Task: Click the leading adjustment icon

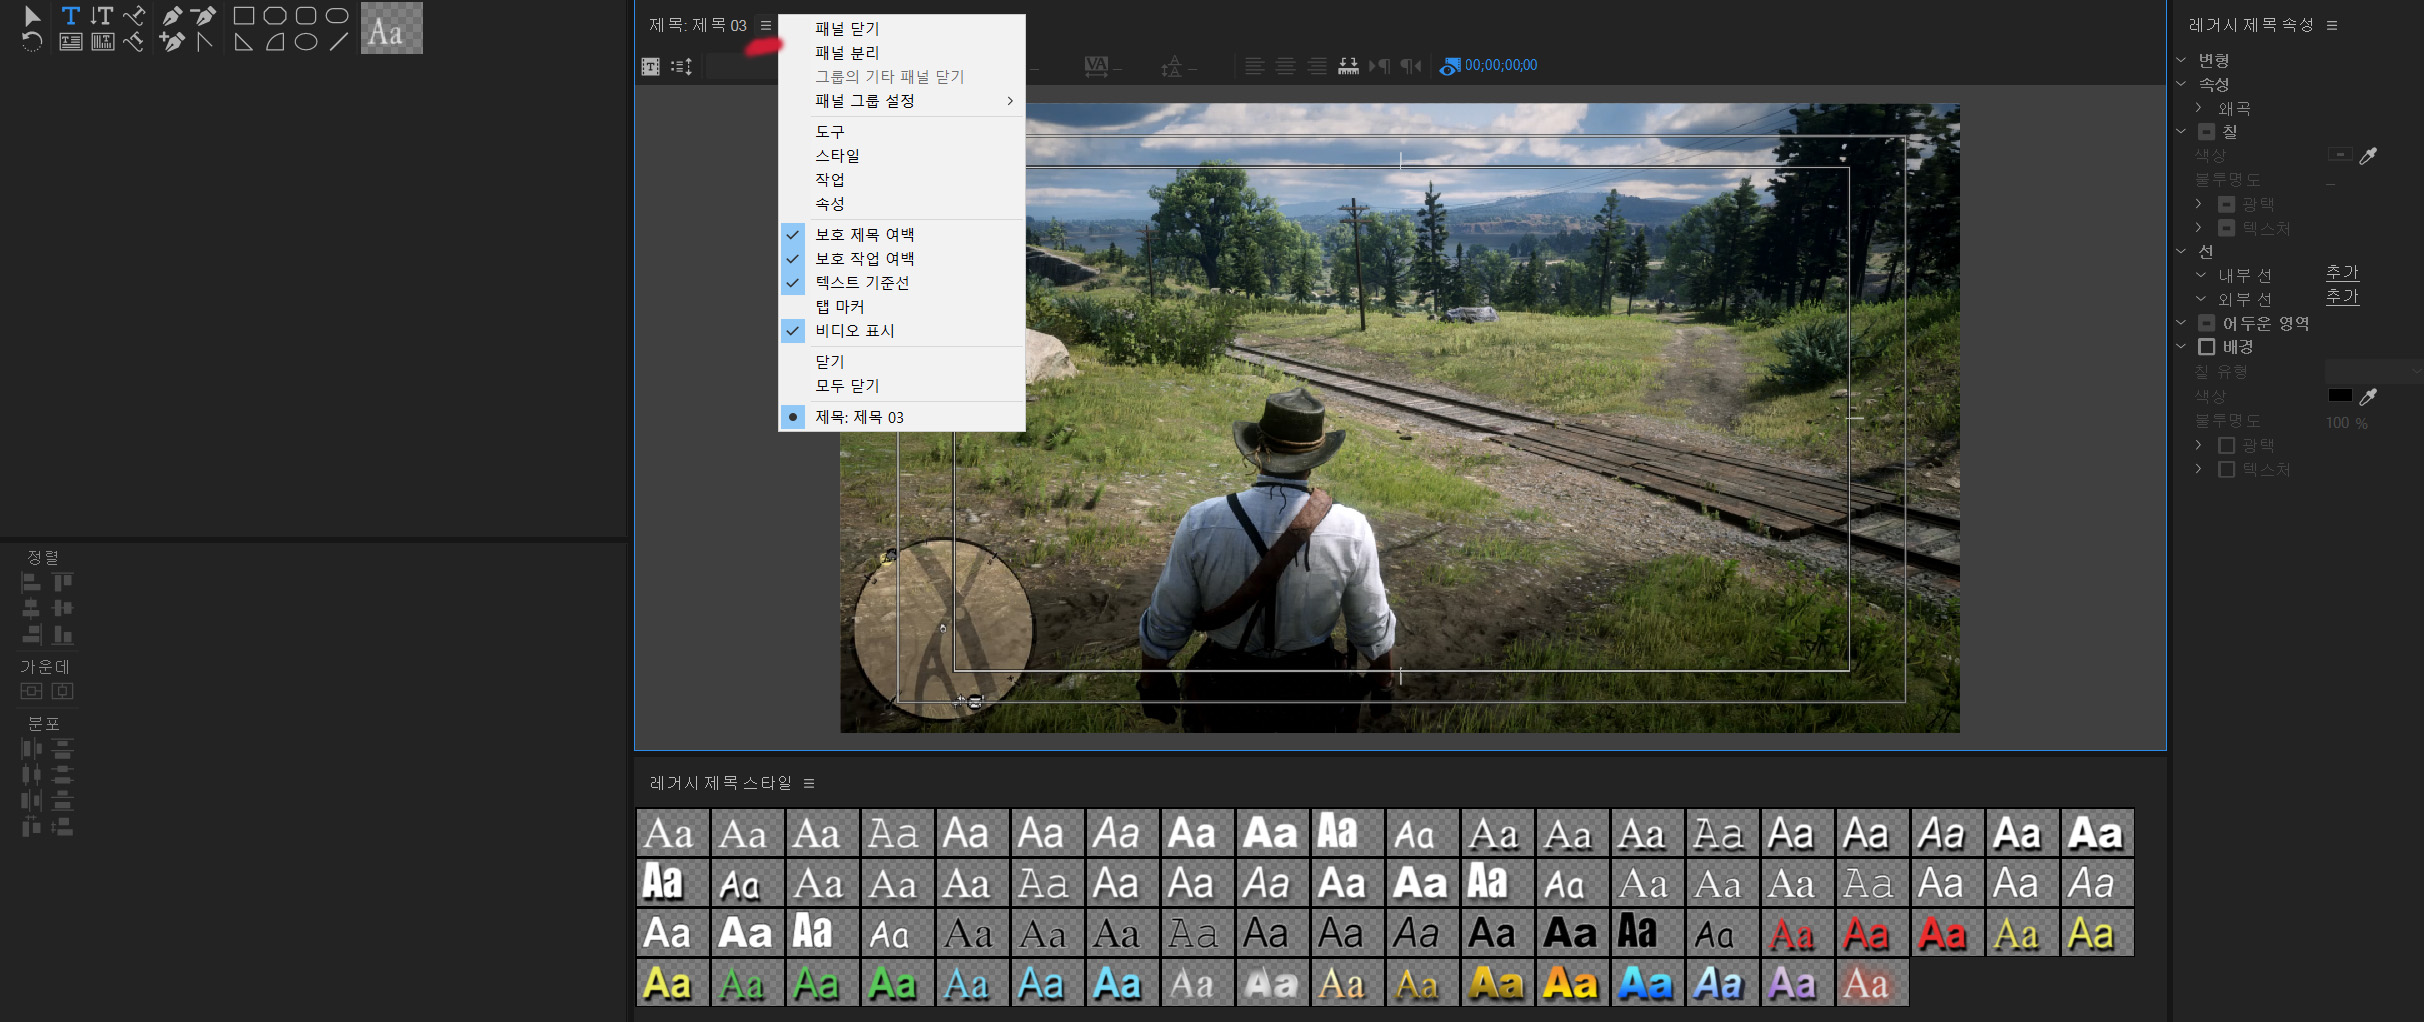Action: point(1172,66)
